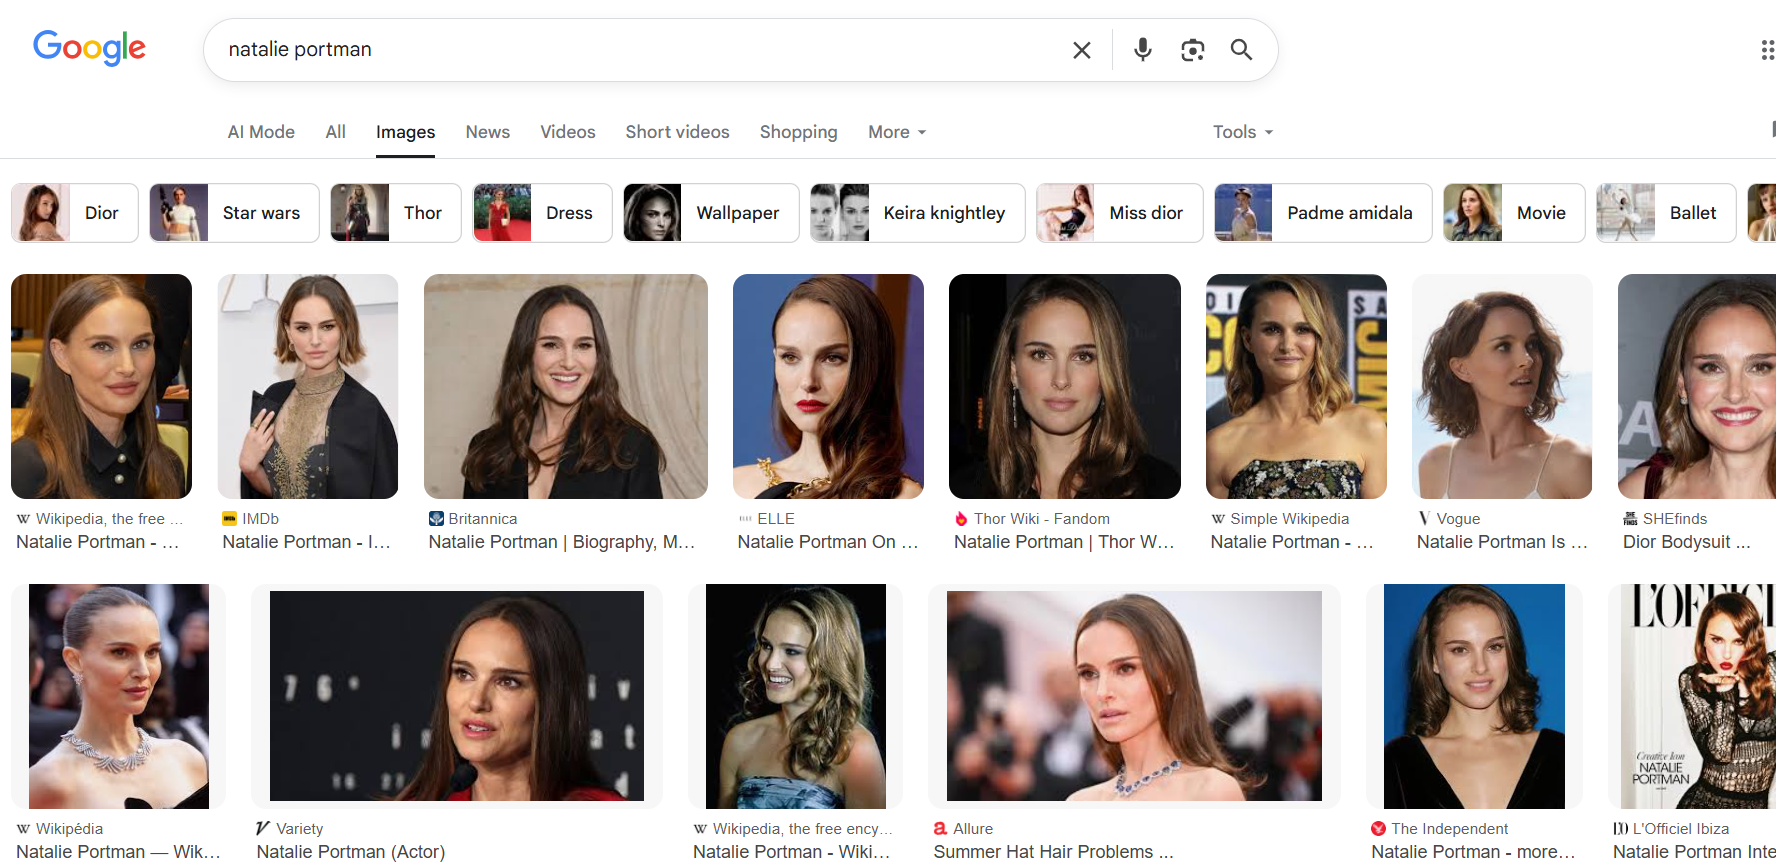Open the IMDb result image thumbnail
This screenshot has height=863, width=1776.
coord(308,386)
